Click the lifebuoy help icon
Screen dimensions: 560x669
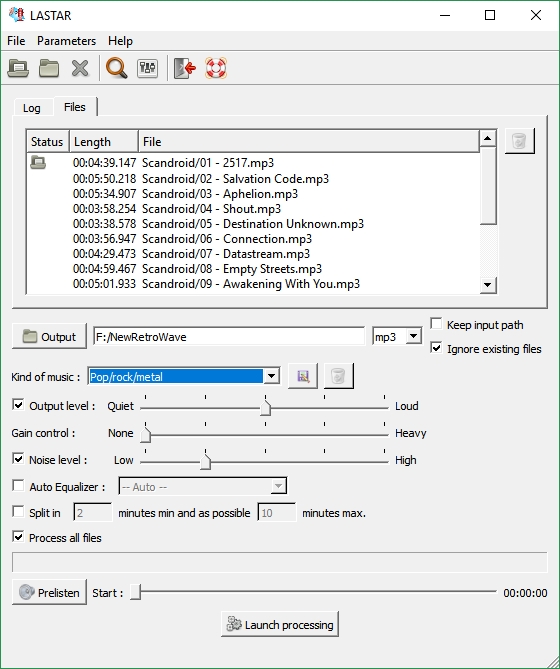[216, 68]
